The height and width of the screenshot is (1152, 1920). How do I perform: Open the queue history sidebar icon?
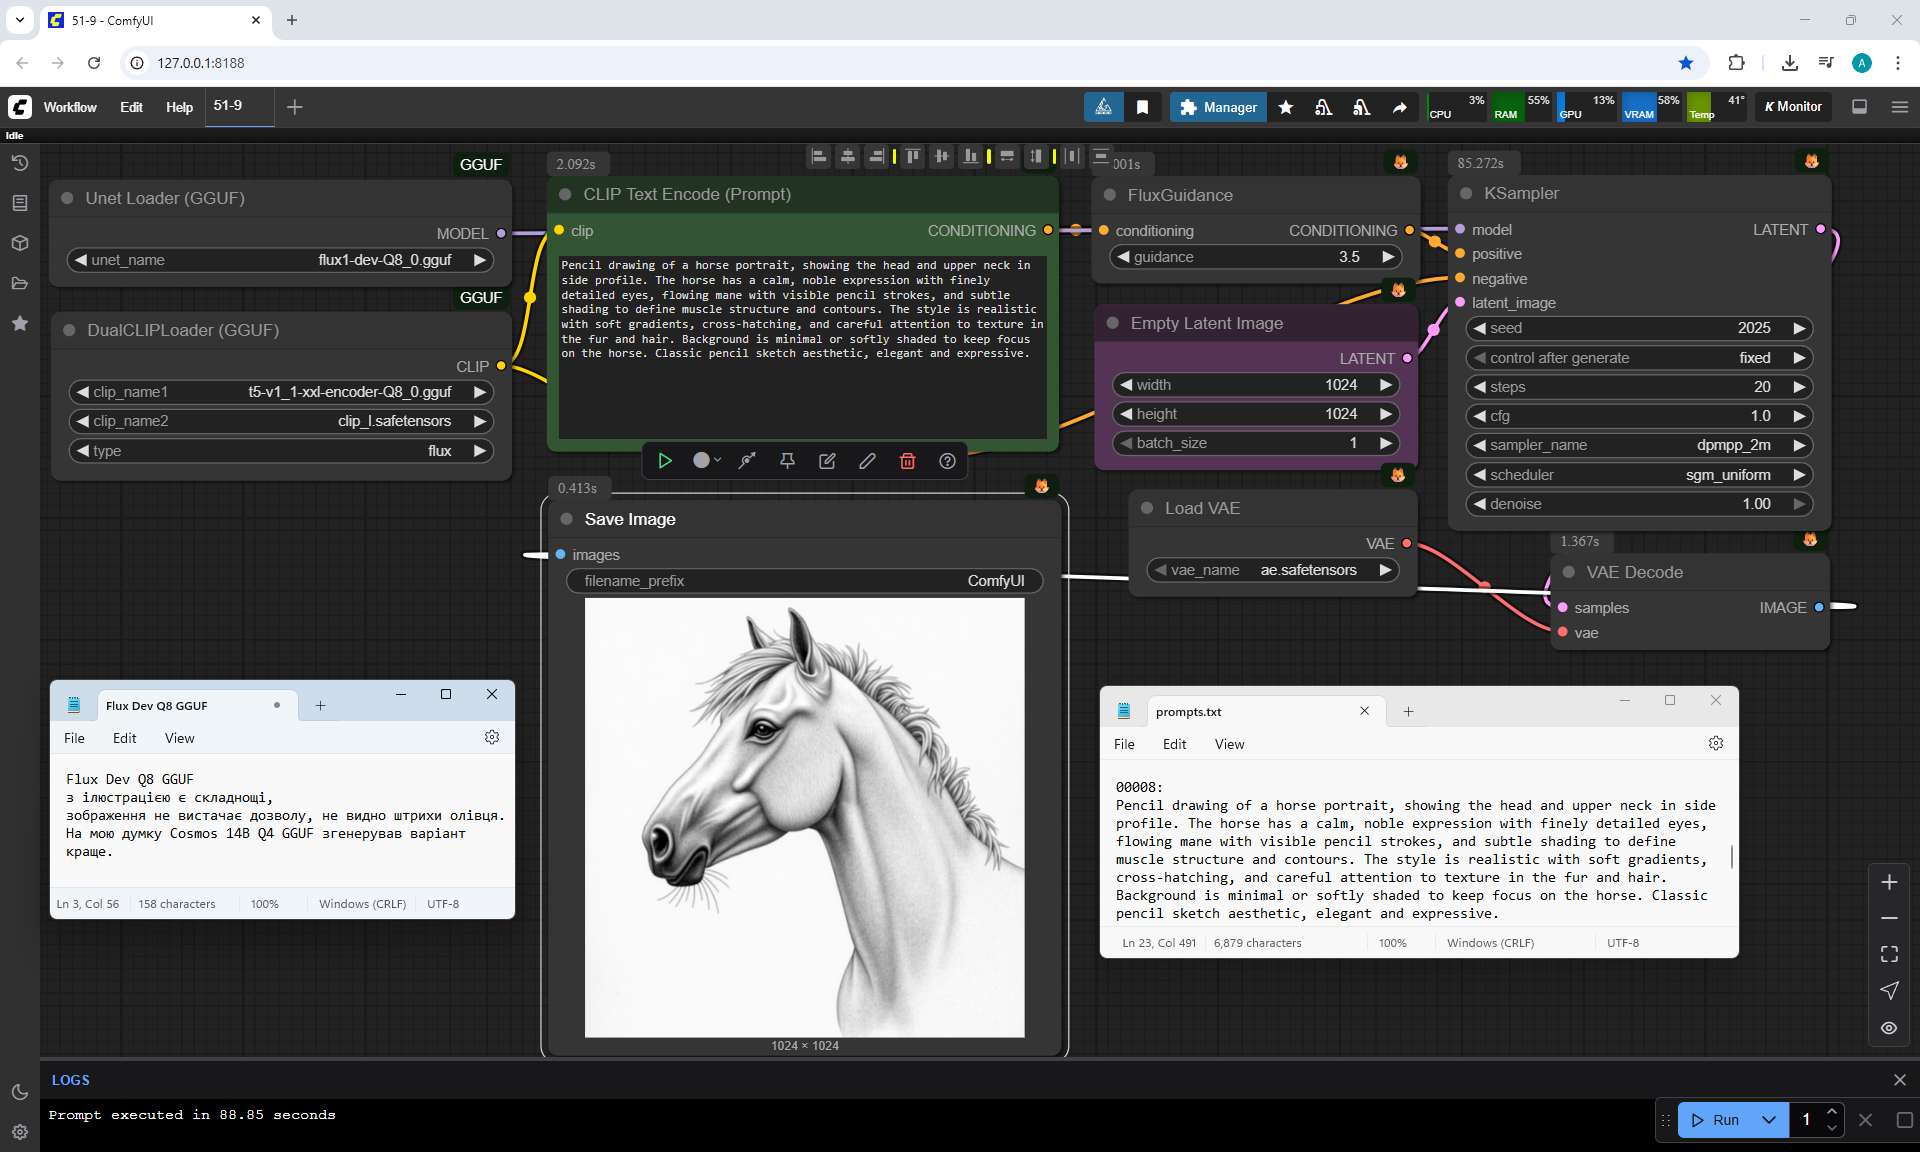(19, 163)
